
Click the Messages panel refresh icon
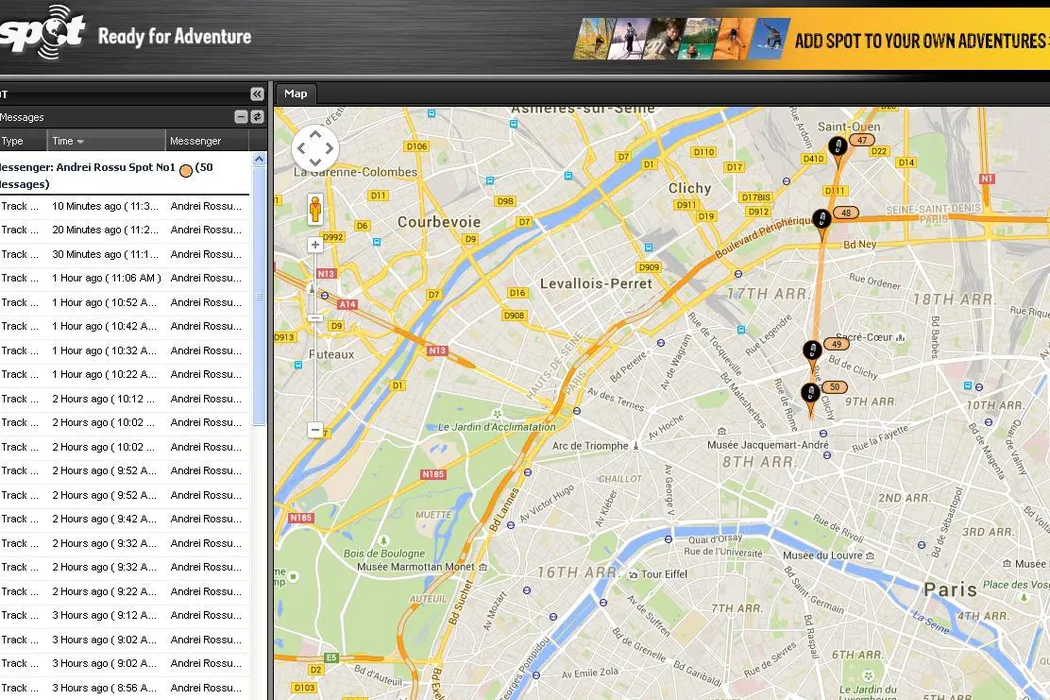(x=257, y=117)
